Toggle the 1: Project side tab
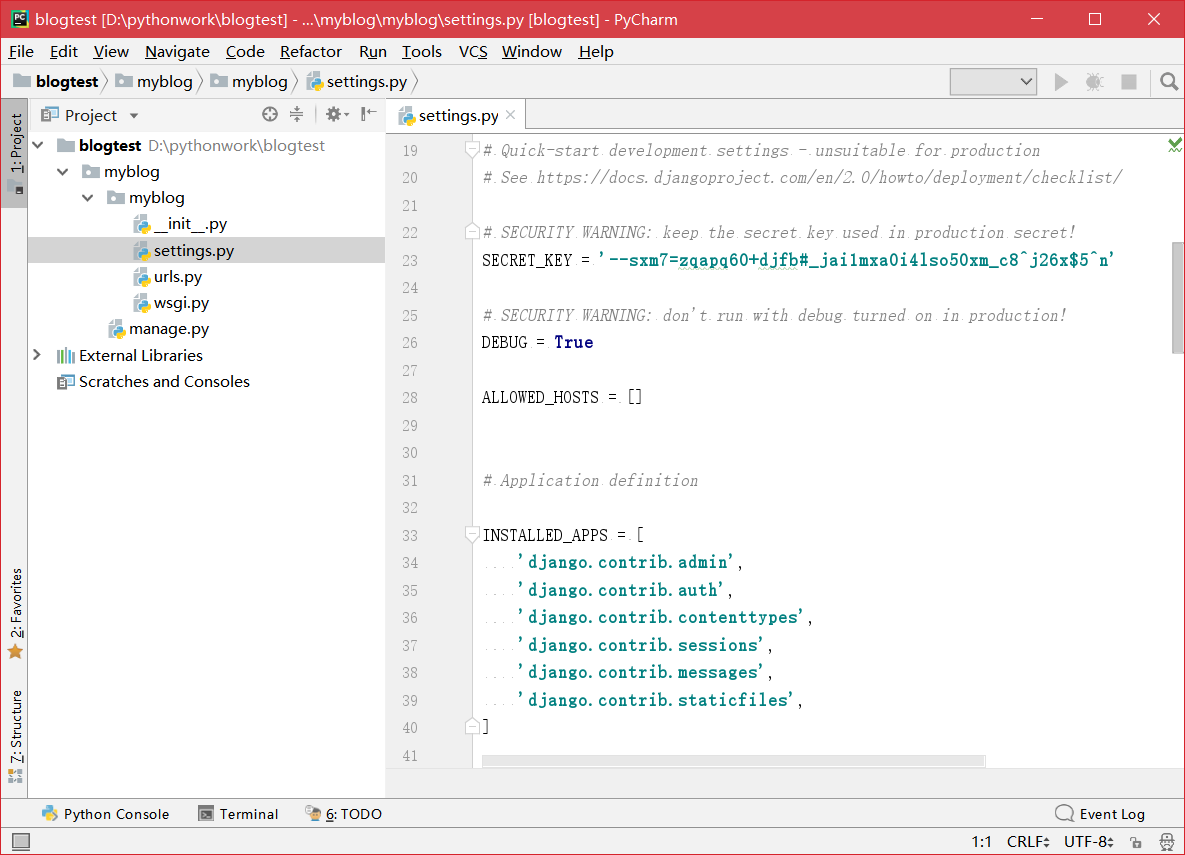 15,153
